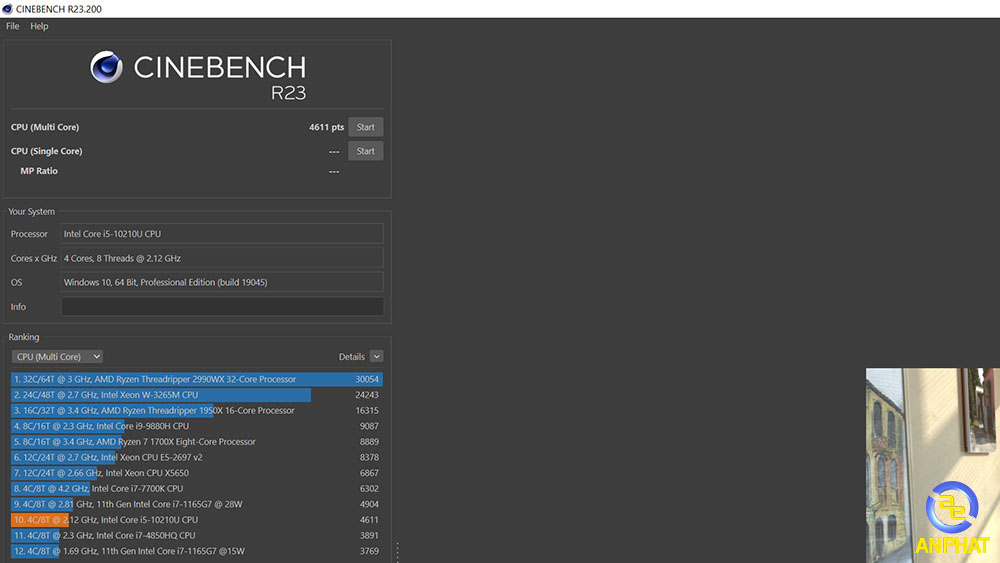Select the i7-1165G7 @15W ranking row
Screen dimensions: 1000x563
[x=196, y=551]
